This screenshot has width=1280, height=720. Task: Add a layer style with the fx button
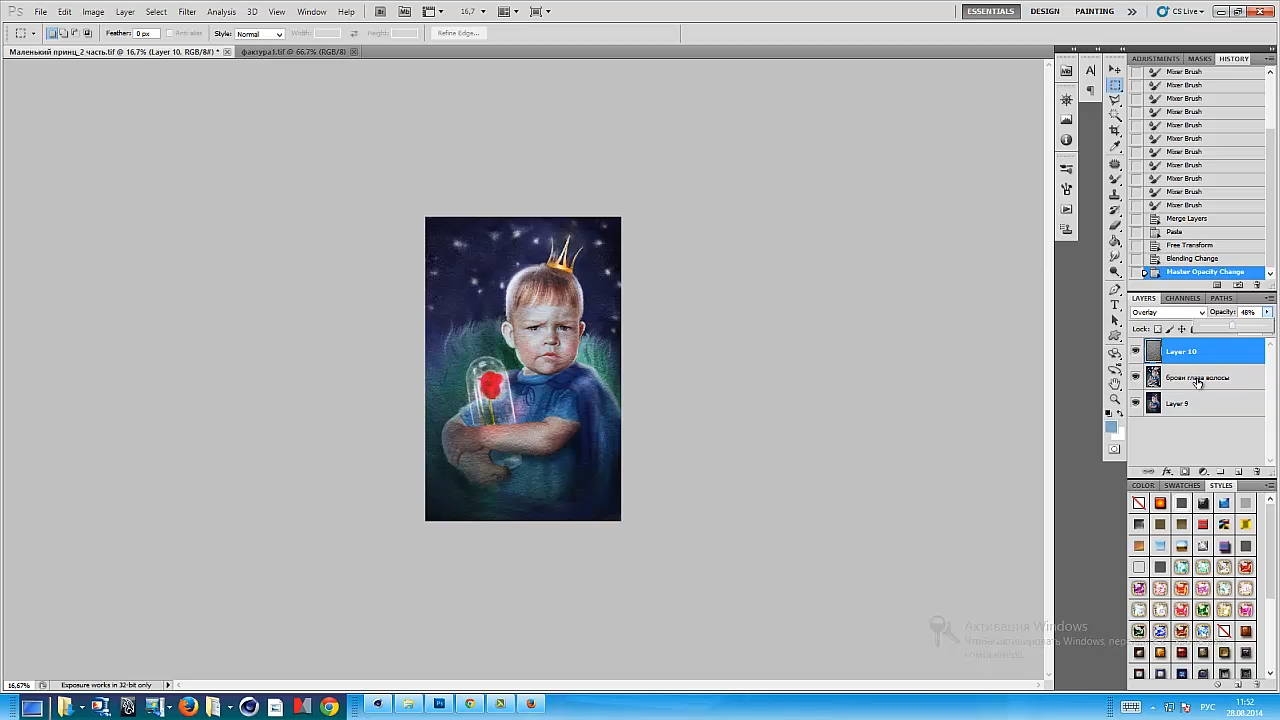coord(1166,472)
